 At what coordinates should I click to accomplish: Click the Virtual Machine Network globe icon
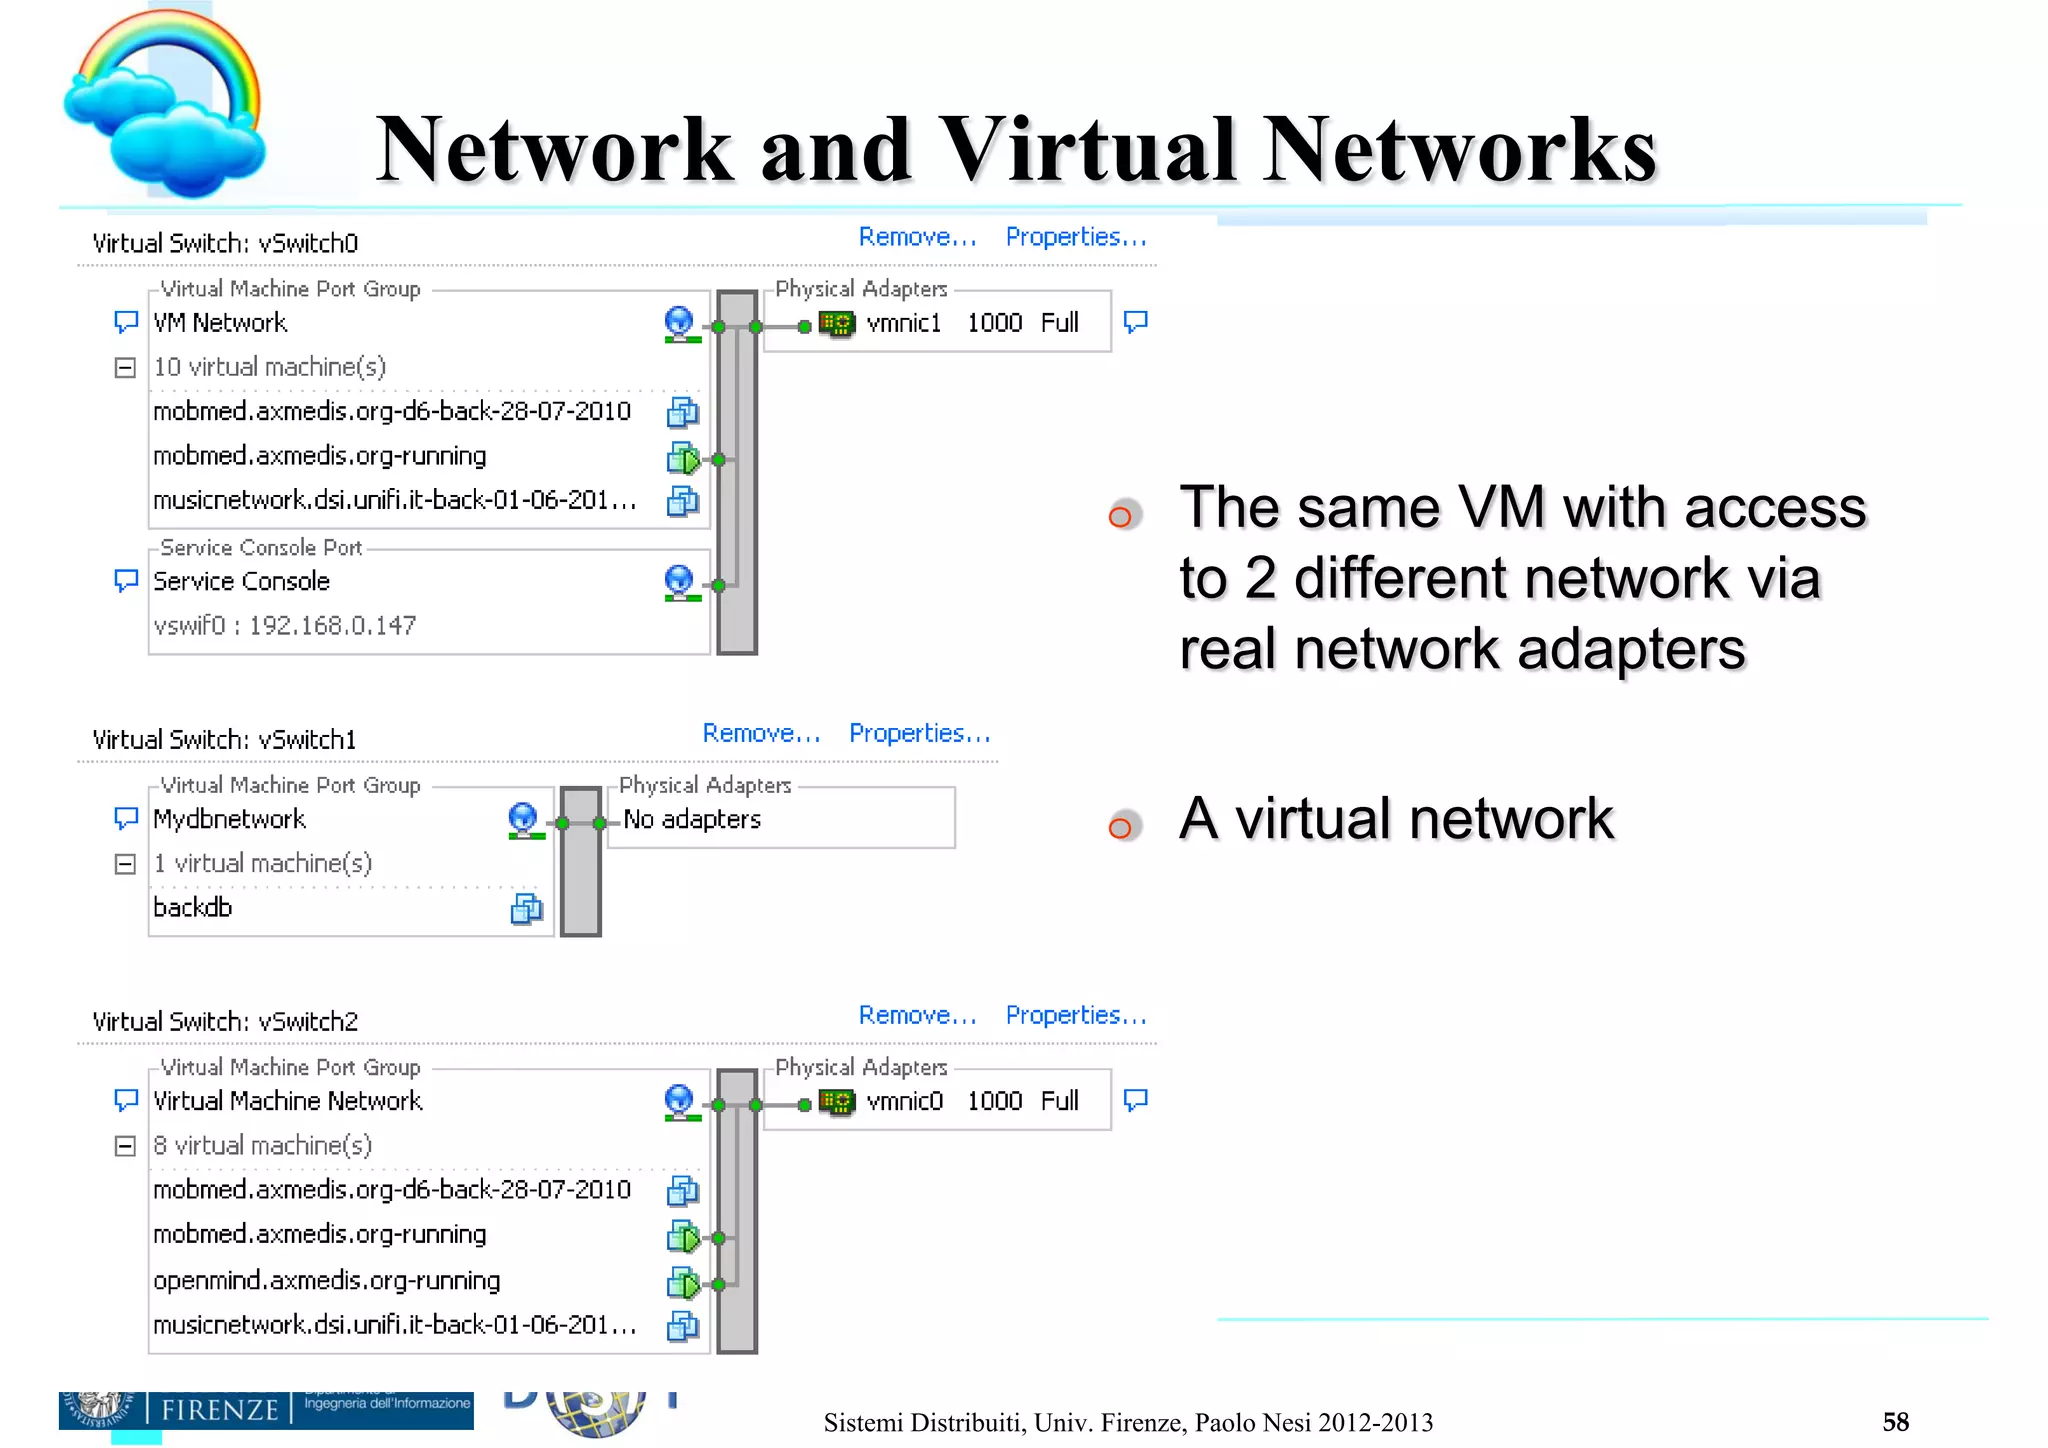pyautogui.click(x=681, y=1102)
